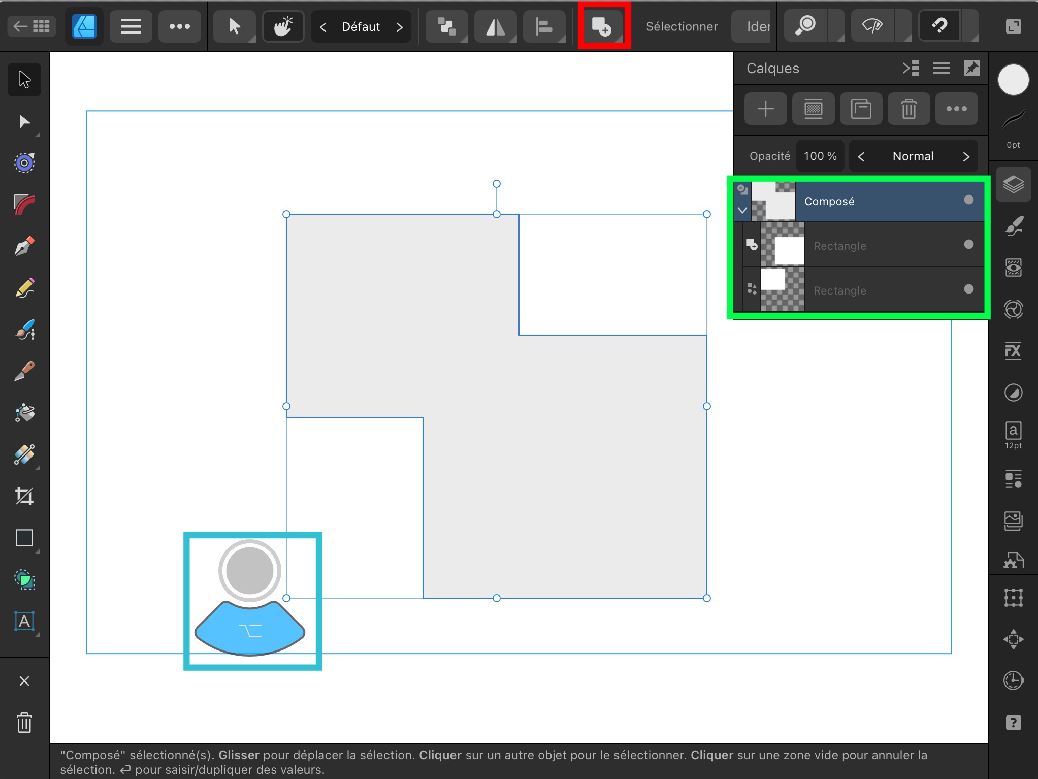The width and height of the screenshot is (1038, 779).
Task: Toggle touch gesture mode icon
Action: [x=283, y=26]
